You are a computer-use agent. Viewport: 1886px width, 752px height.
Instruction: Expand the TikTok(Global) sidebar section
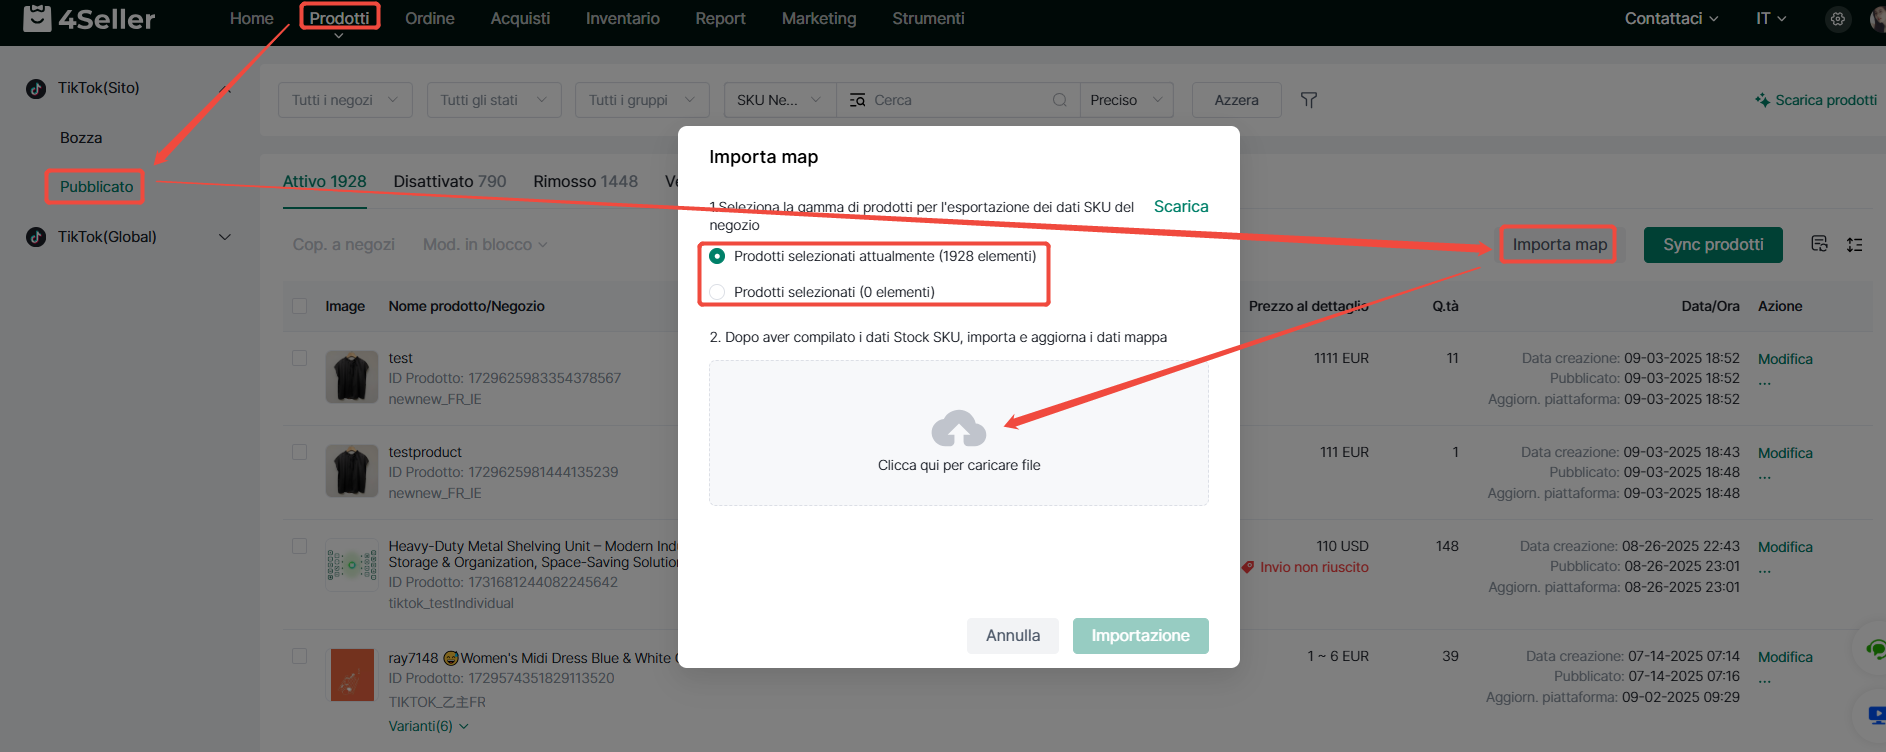coord(224,237)
